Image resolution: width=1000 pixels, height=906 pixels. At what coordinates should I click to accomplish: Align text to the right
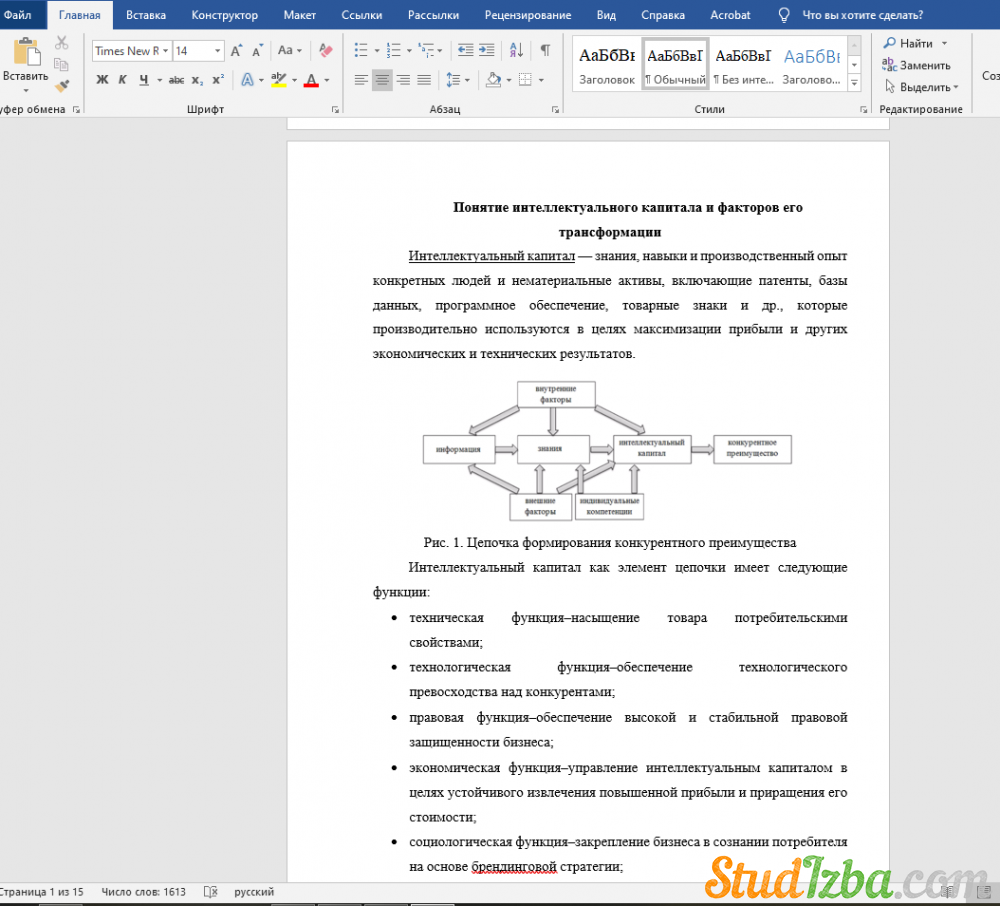point(403,80)
